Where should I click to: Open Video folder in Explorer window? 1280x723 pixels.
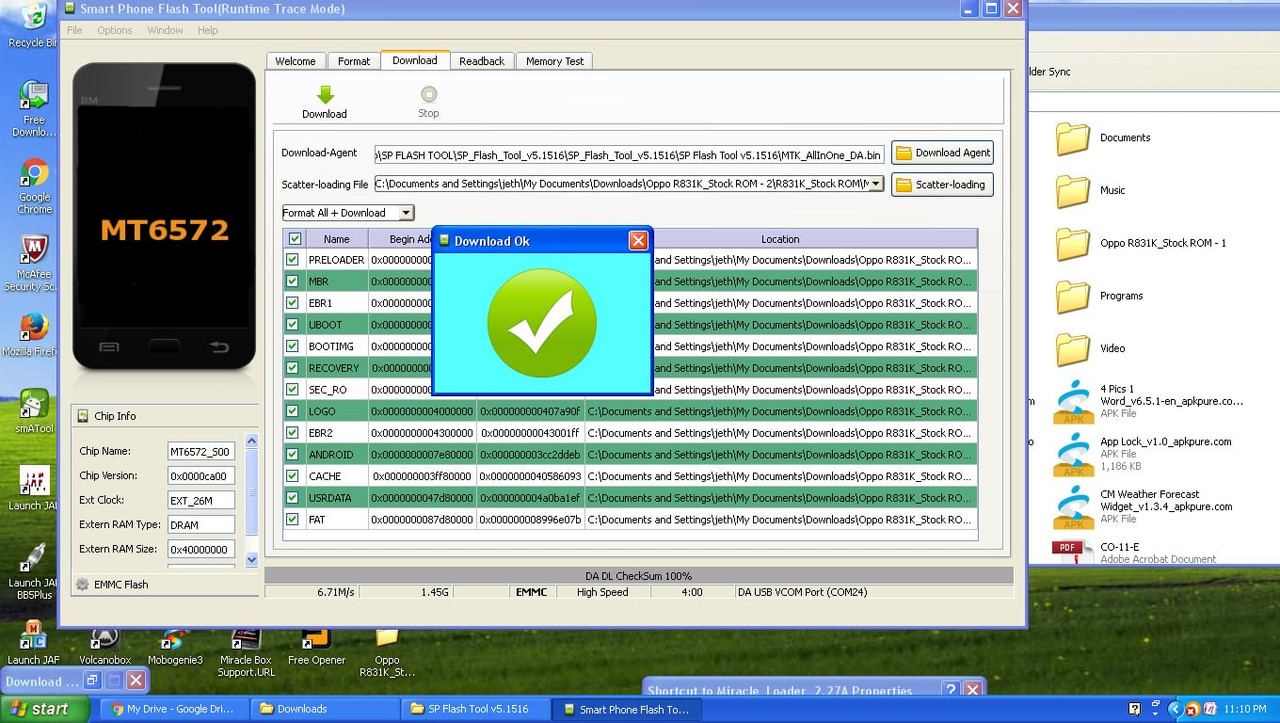pyautogui.click(x=1073, y=348)
